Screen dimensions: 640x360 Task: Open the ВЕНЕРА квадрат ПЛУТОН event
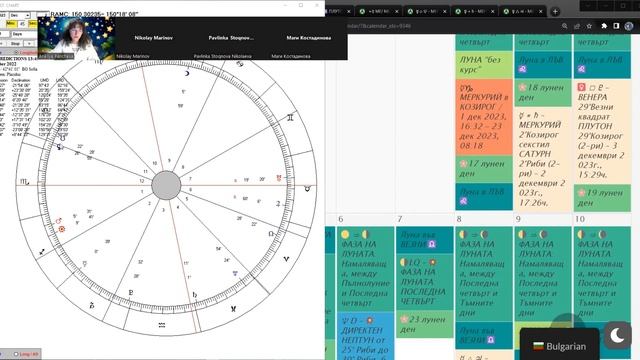tap(602, 131)
